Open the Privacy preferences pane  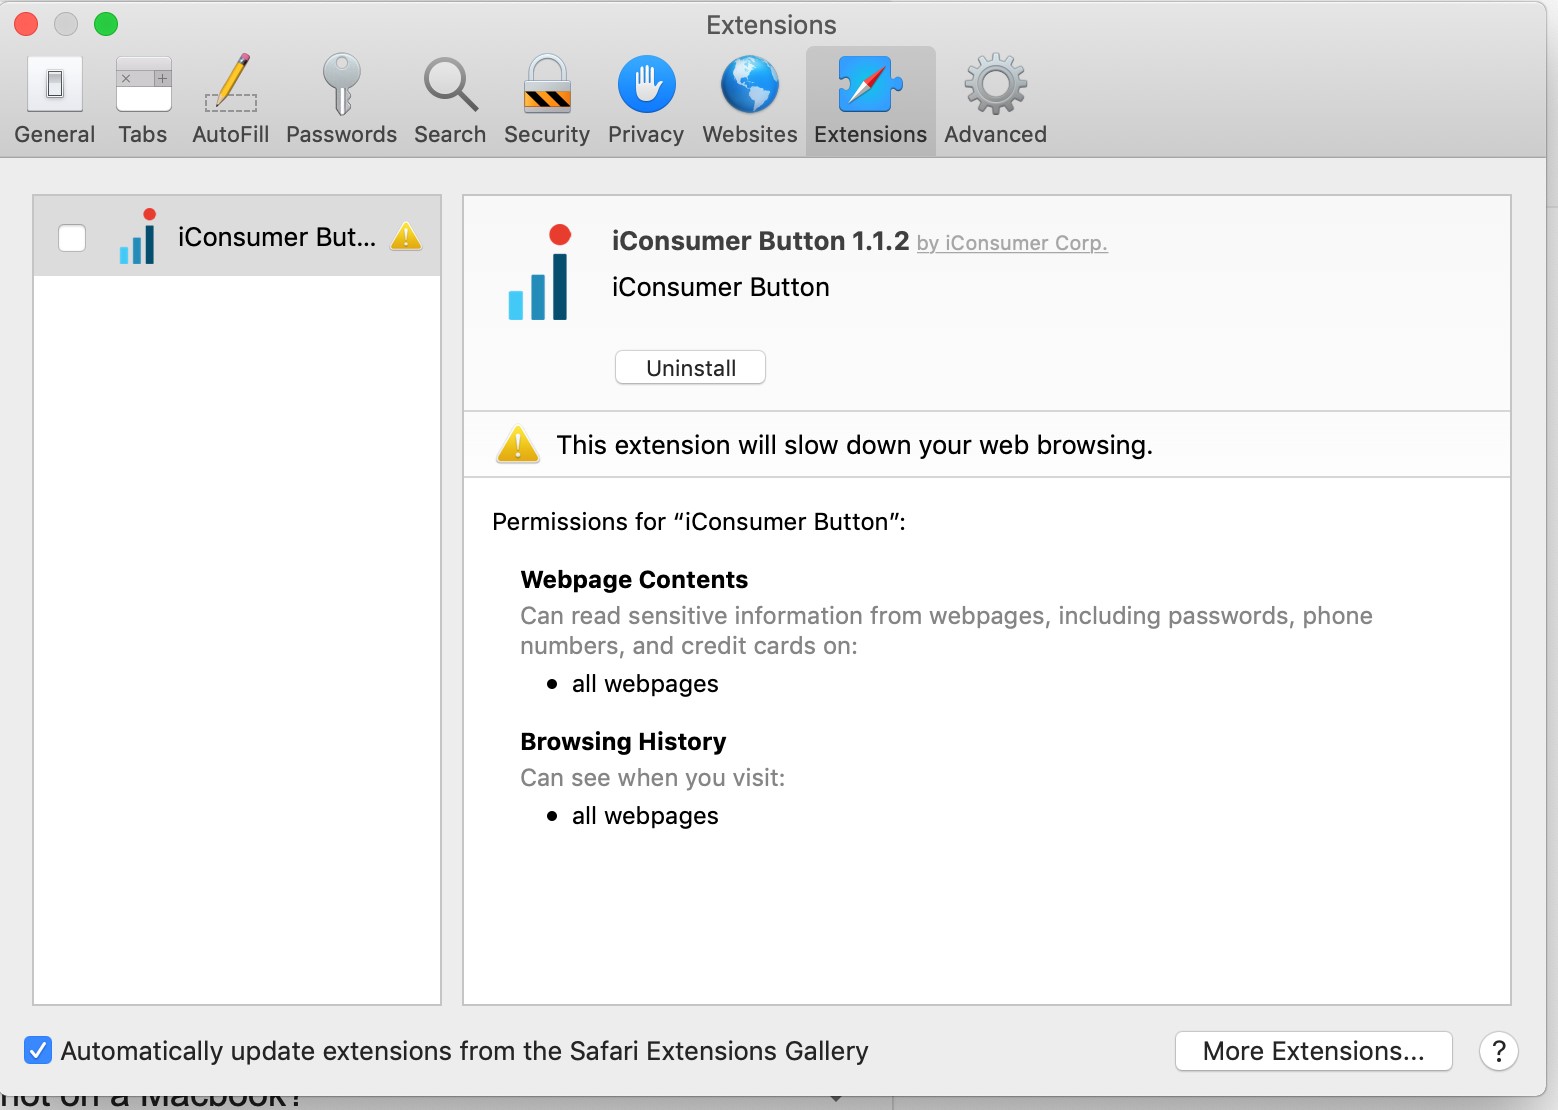pos(646,101)
